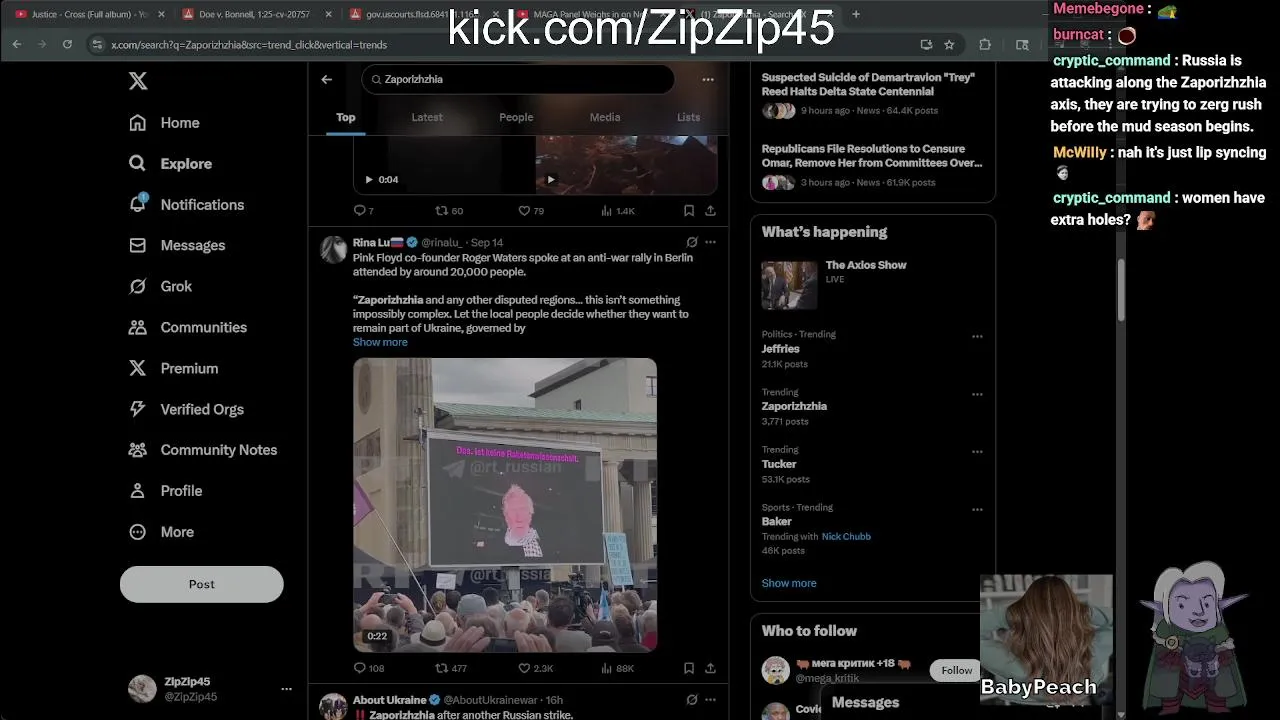The width and height of the screenshot is (1280, 720).
Task: Open Verified Orgs in sidebar
Action: [x=186, y=409]
